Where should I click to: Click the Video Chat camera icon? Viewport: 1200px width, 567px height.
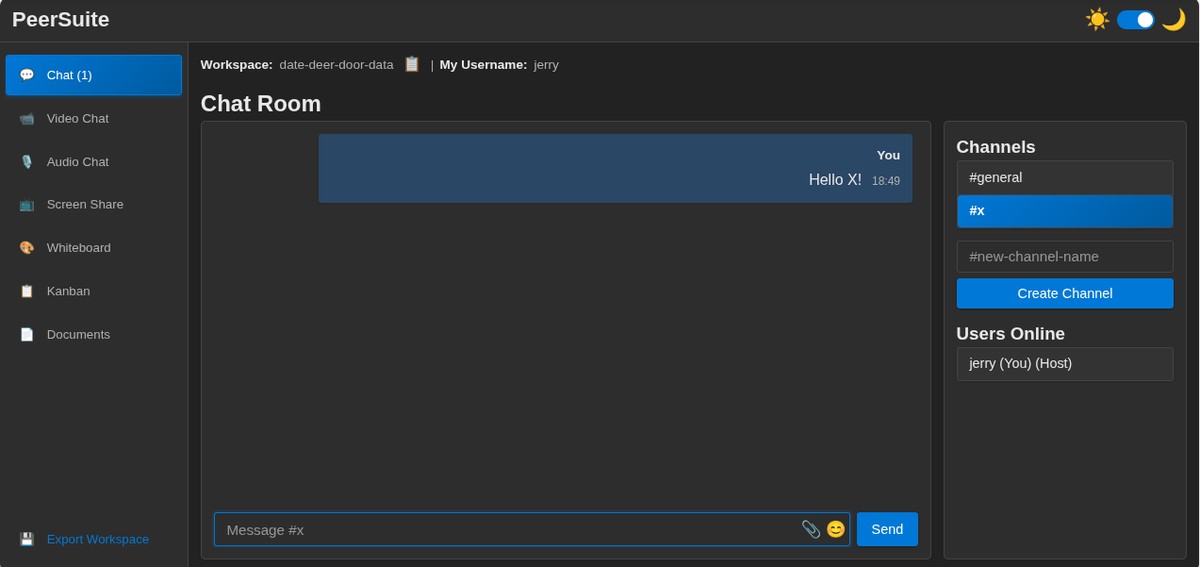point(27,119)
